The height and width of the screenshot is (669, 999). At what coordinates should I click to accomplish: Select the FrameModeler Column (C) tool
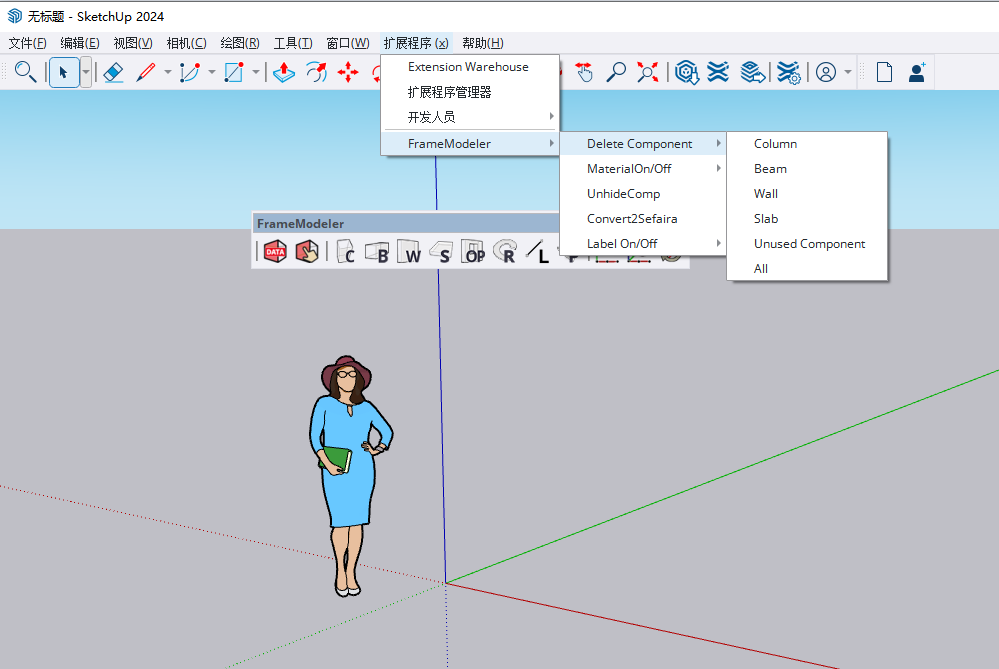pyautogui.click(x=345, y=253)
